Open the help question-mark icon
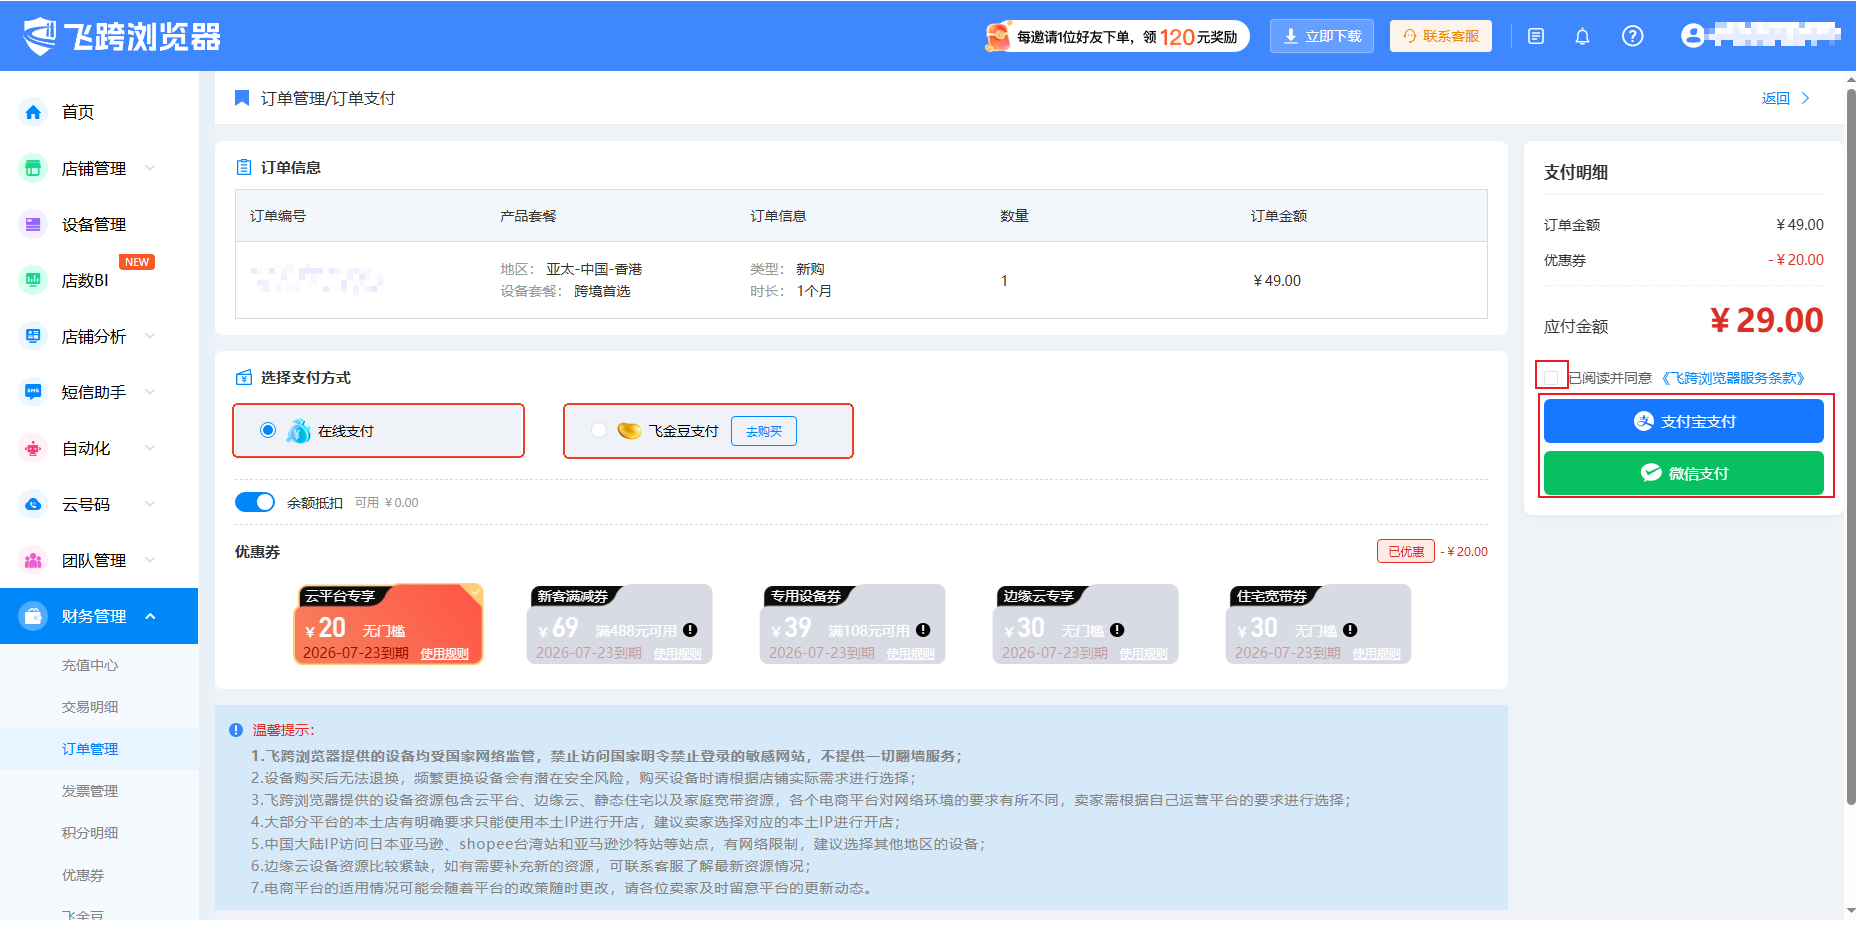The image size is (1856, 937). pyautogui.click(x=1632, y=36)
